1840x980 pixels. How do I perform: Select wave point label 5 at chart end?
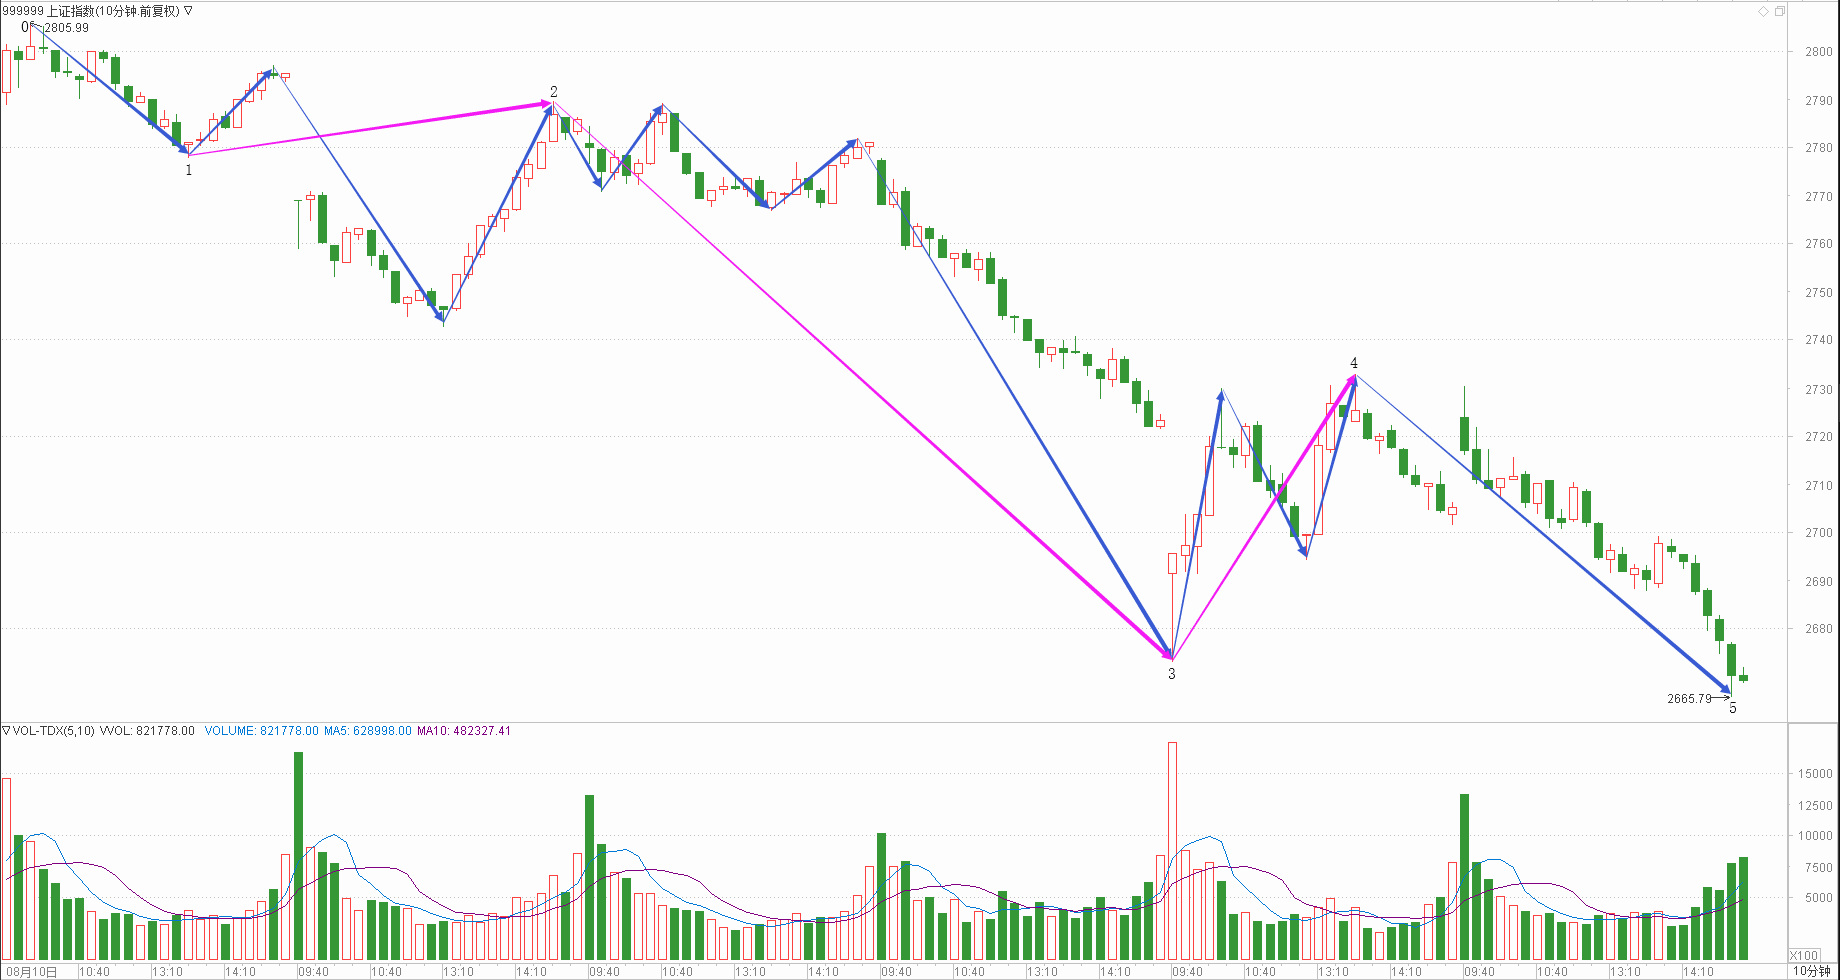[x=1733, y=708]
